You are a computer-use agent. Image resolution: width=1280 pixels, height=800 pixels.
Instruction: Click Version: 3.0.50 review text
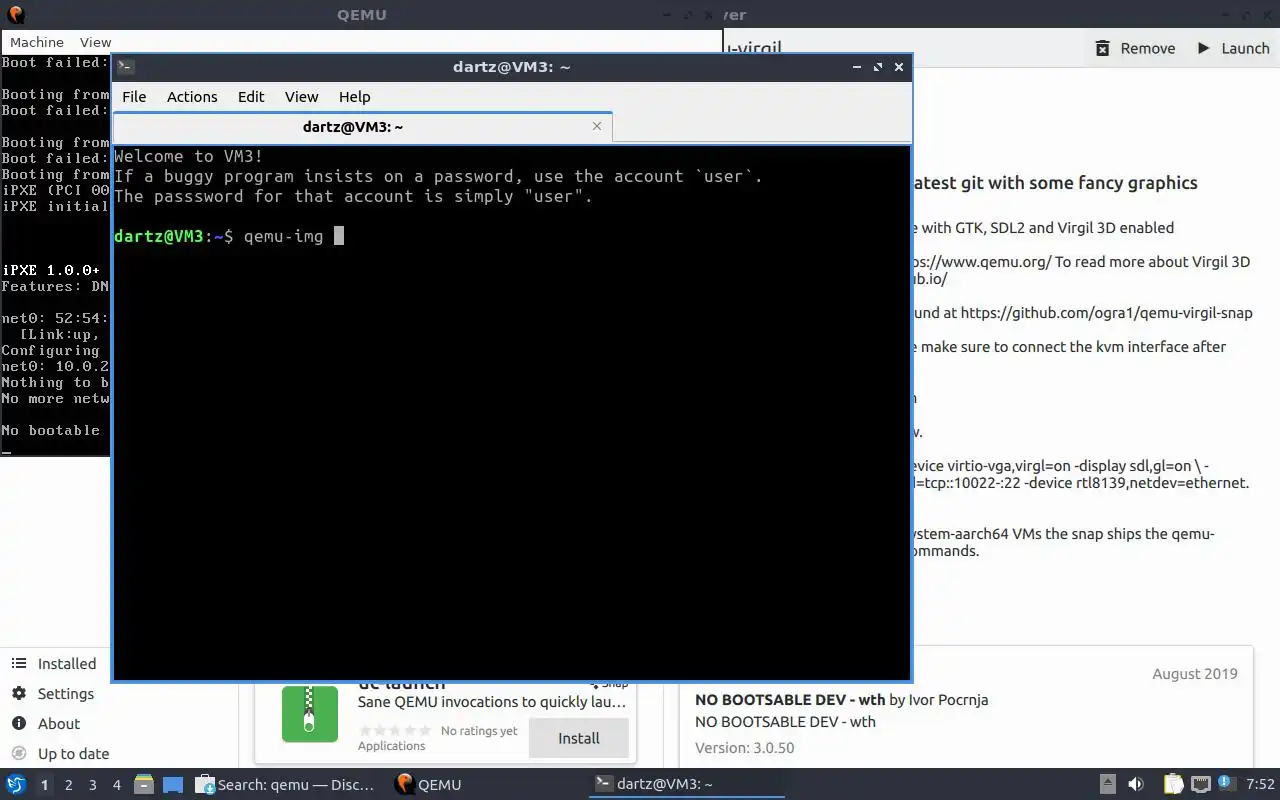(744, 747)
